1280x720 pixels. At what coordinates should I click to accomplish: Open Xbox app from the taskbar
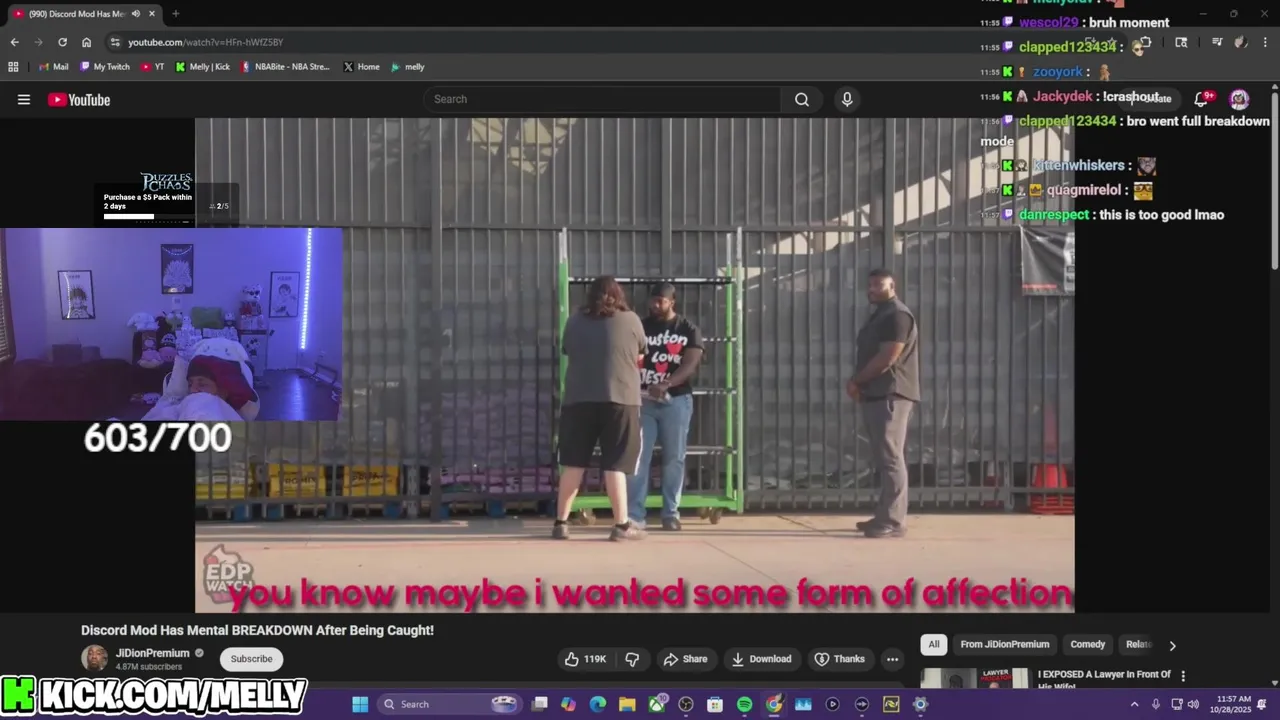pyautogui.click(x=657, y=704)
